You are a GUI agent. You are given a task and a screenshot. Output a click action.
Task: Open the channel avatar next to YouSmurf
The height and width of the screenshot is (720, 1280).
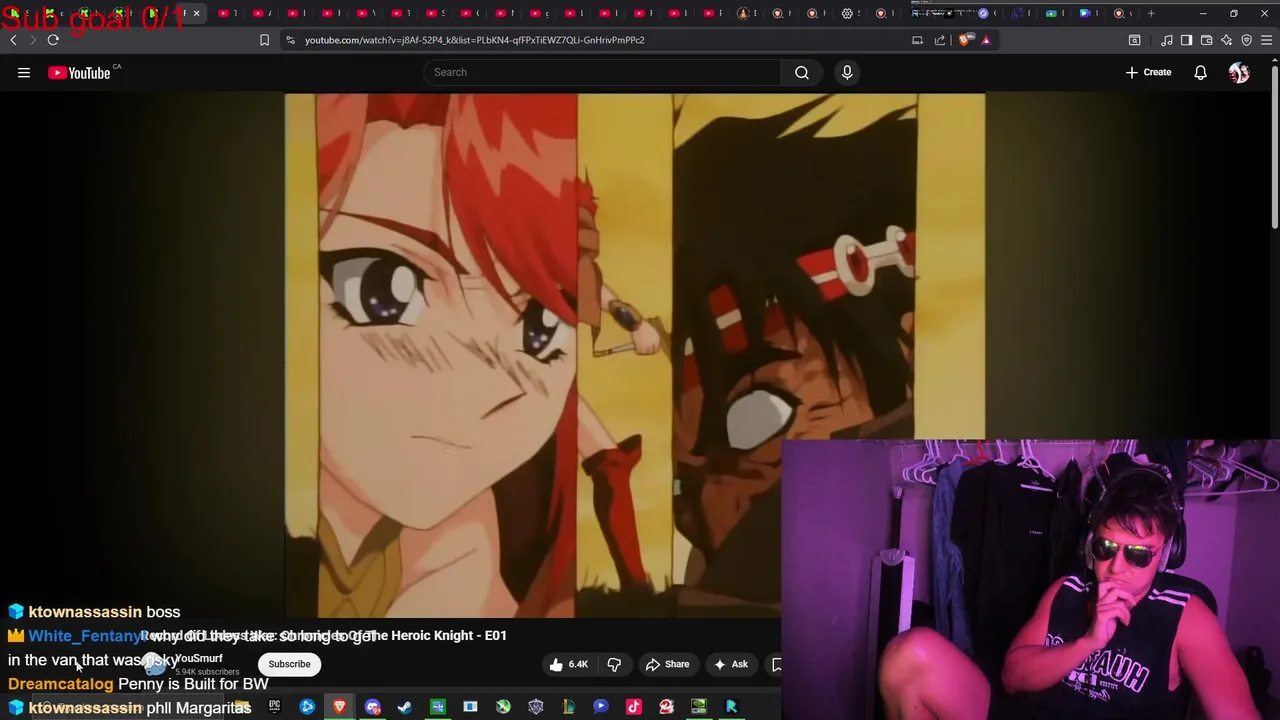coord(154,664)
